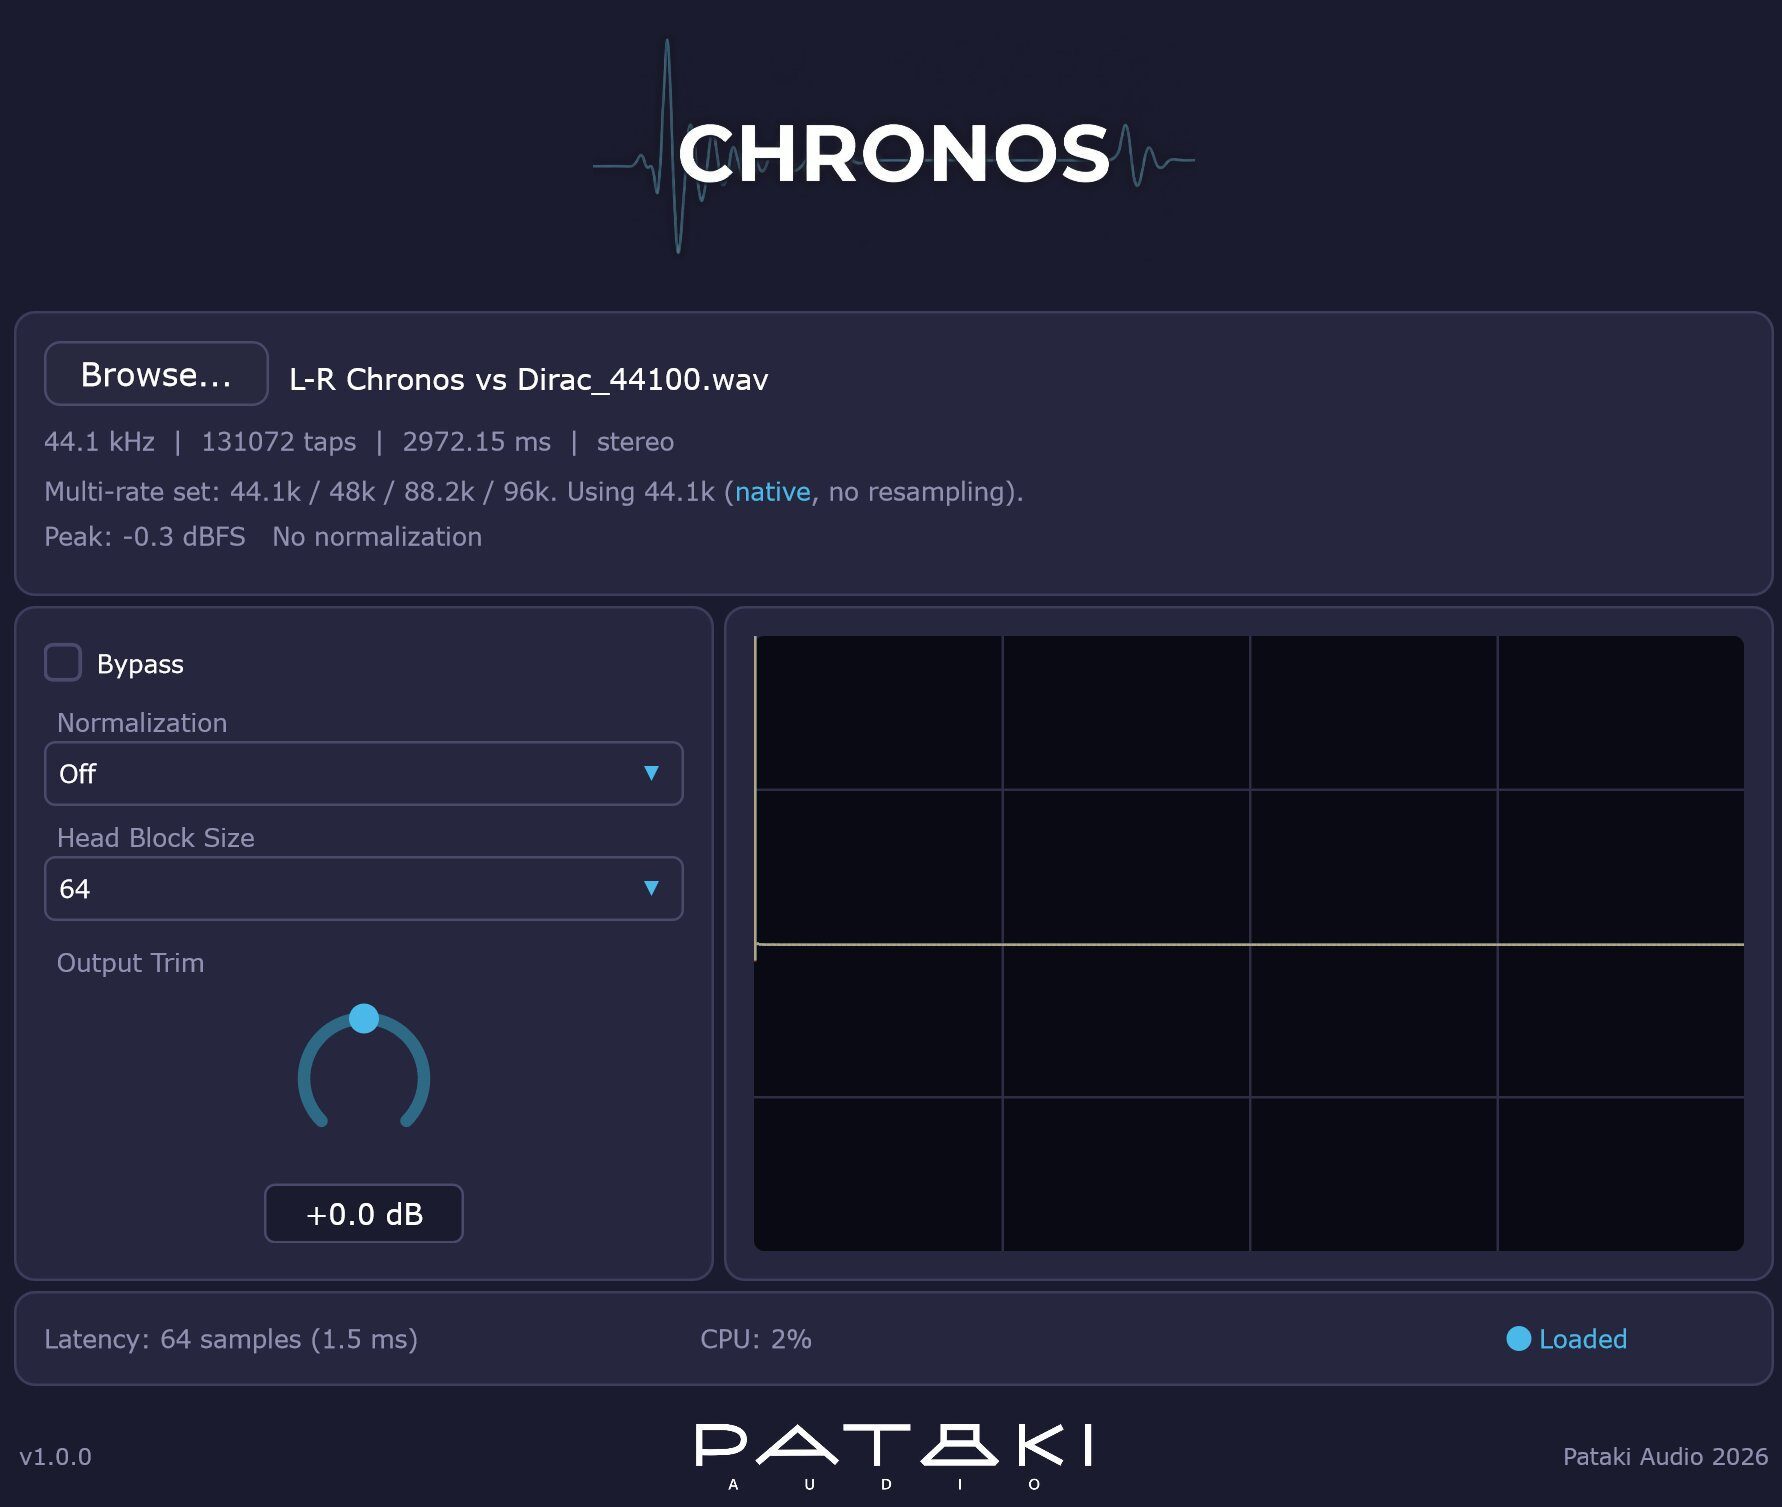Click the Pataki Audio logo
Image resolution: width=1782 pixels, height=1507 pixels.
pos(893,1455)
